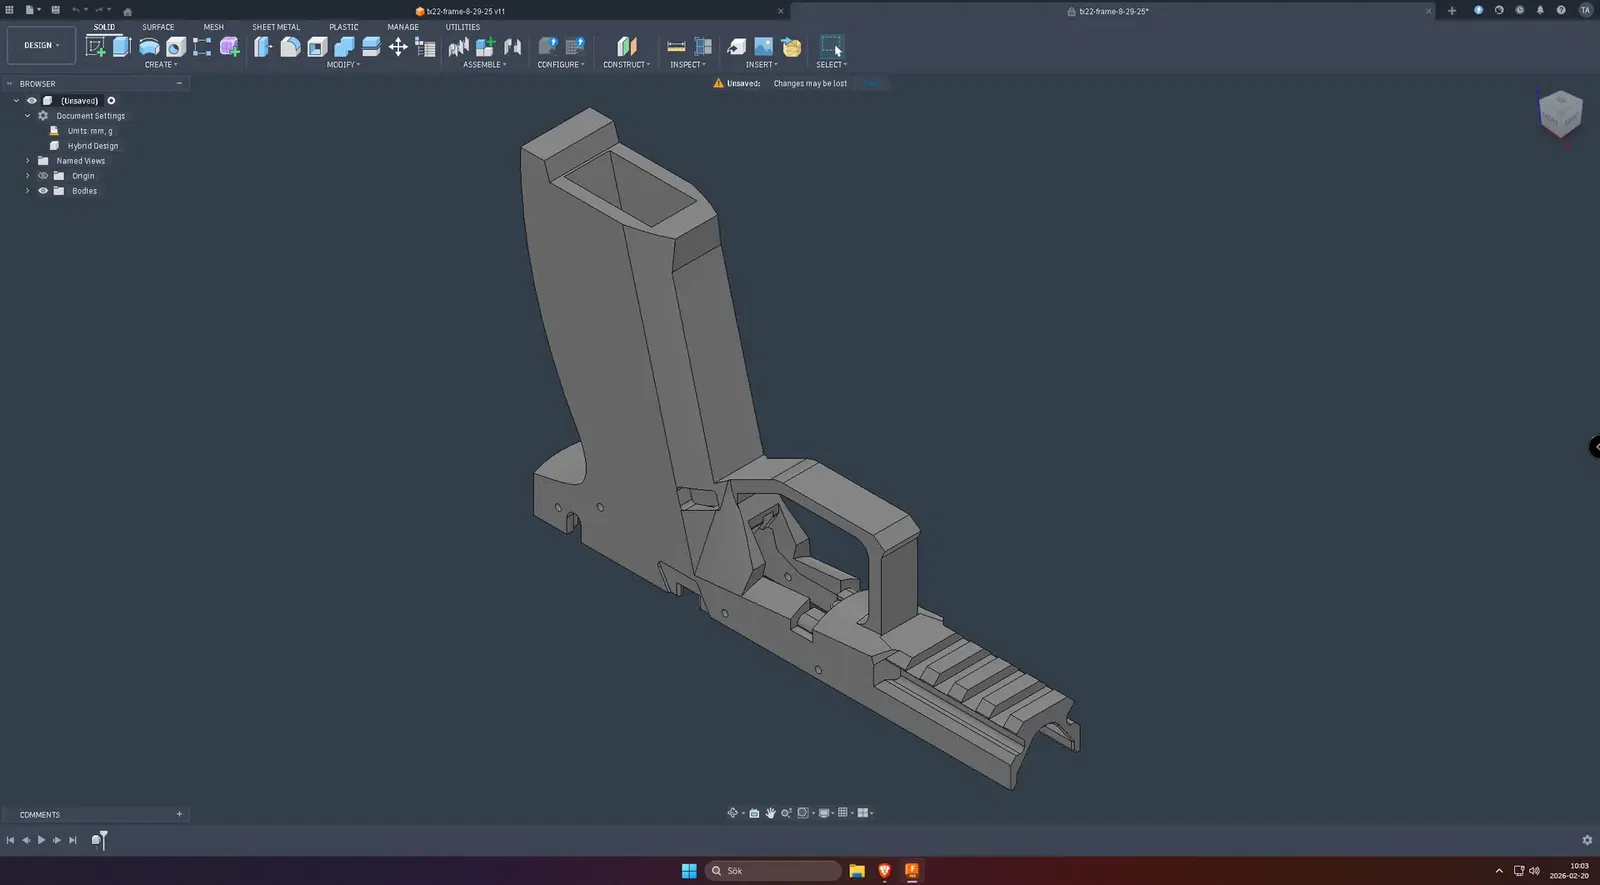Select the Press Pull tool
Viewport: 1600px width, 885px height.
(x=263, y=46)
